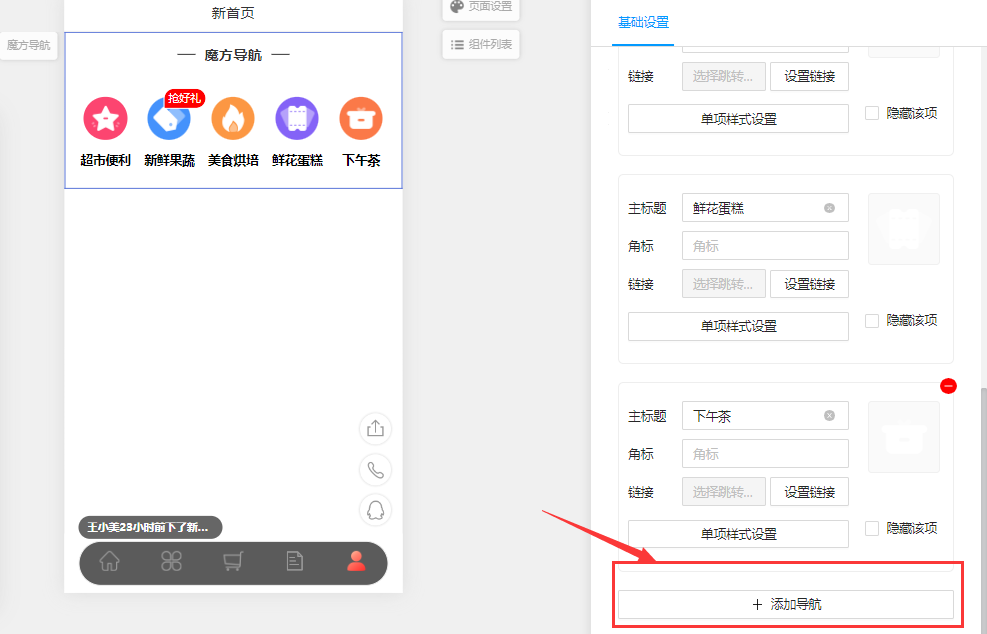The width and height of the screenshot is (987, 634).
Task: Click the red remove item icon
Action: pos(948,386)
